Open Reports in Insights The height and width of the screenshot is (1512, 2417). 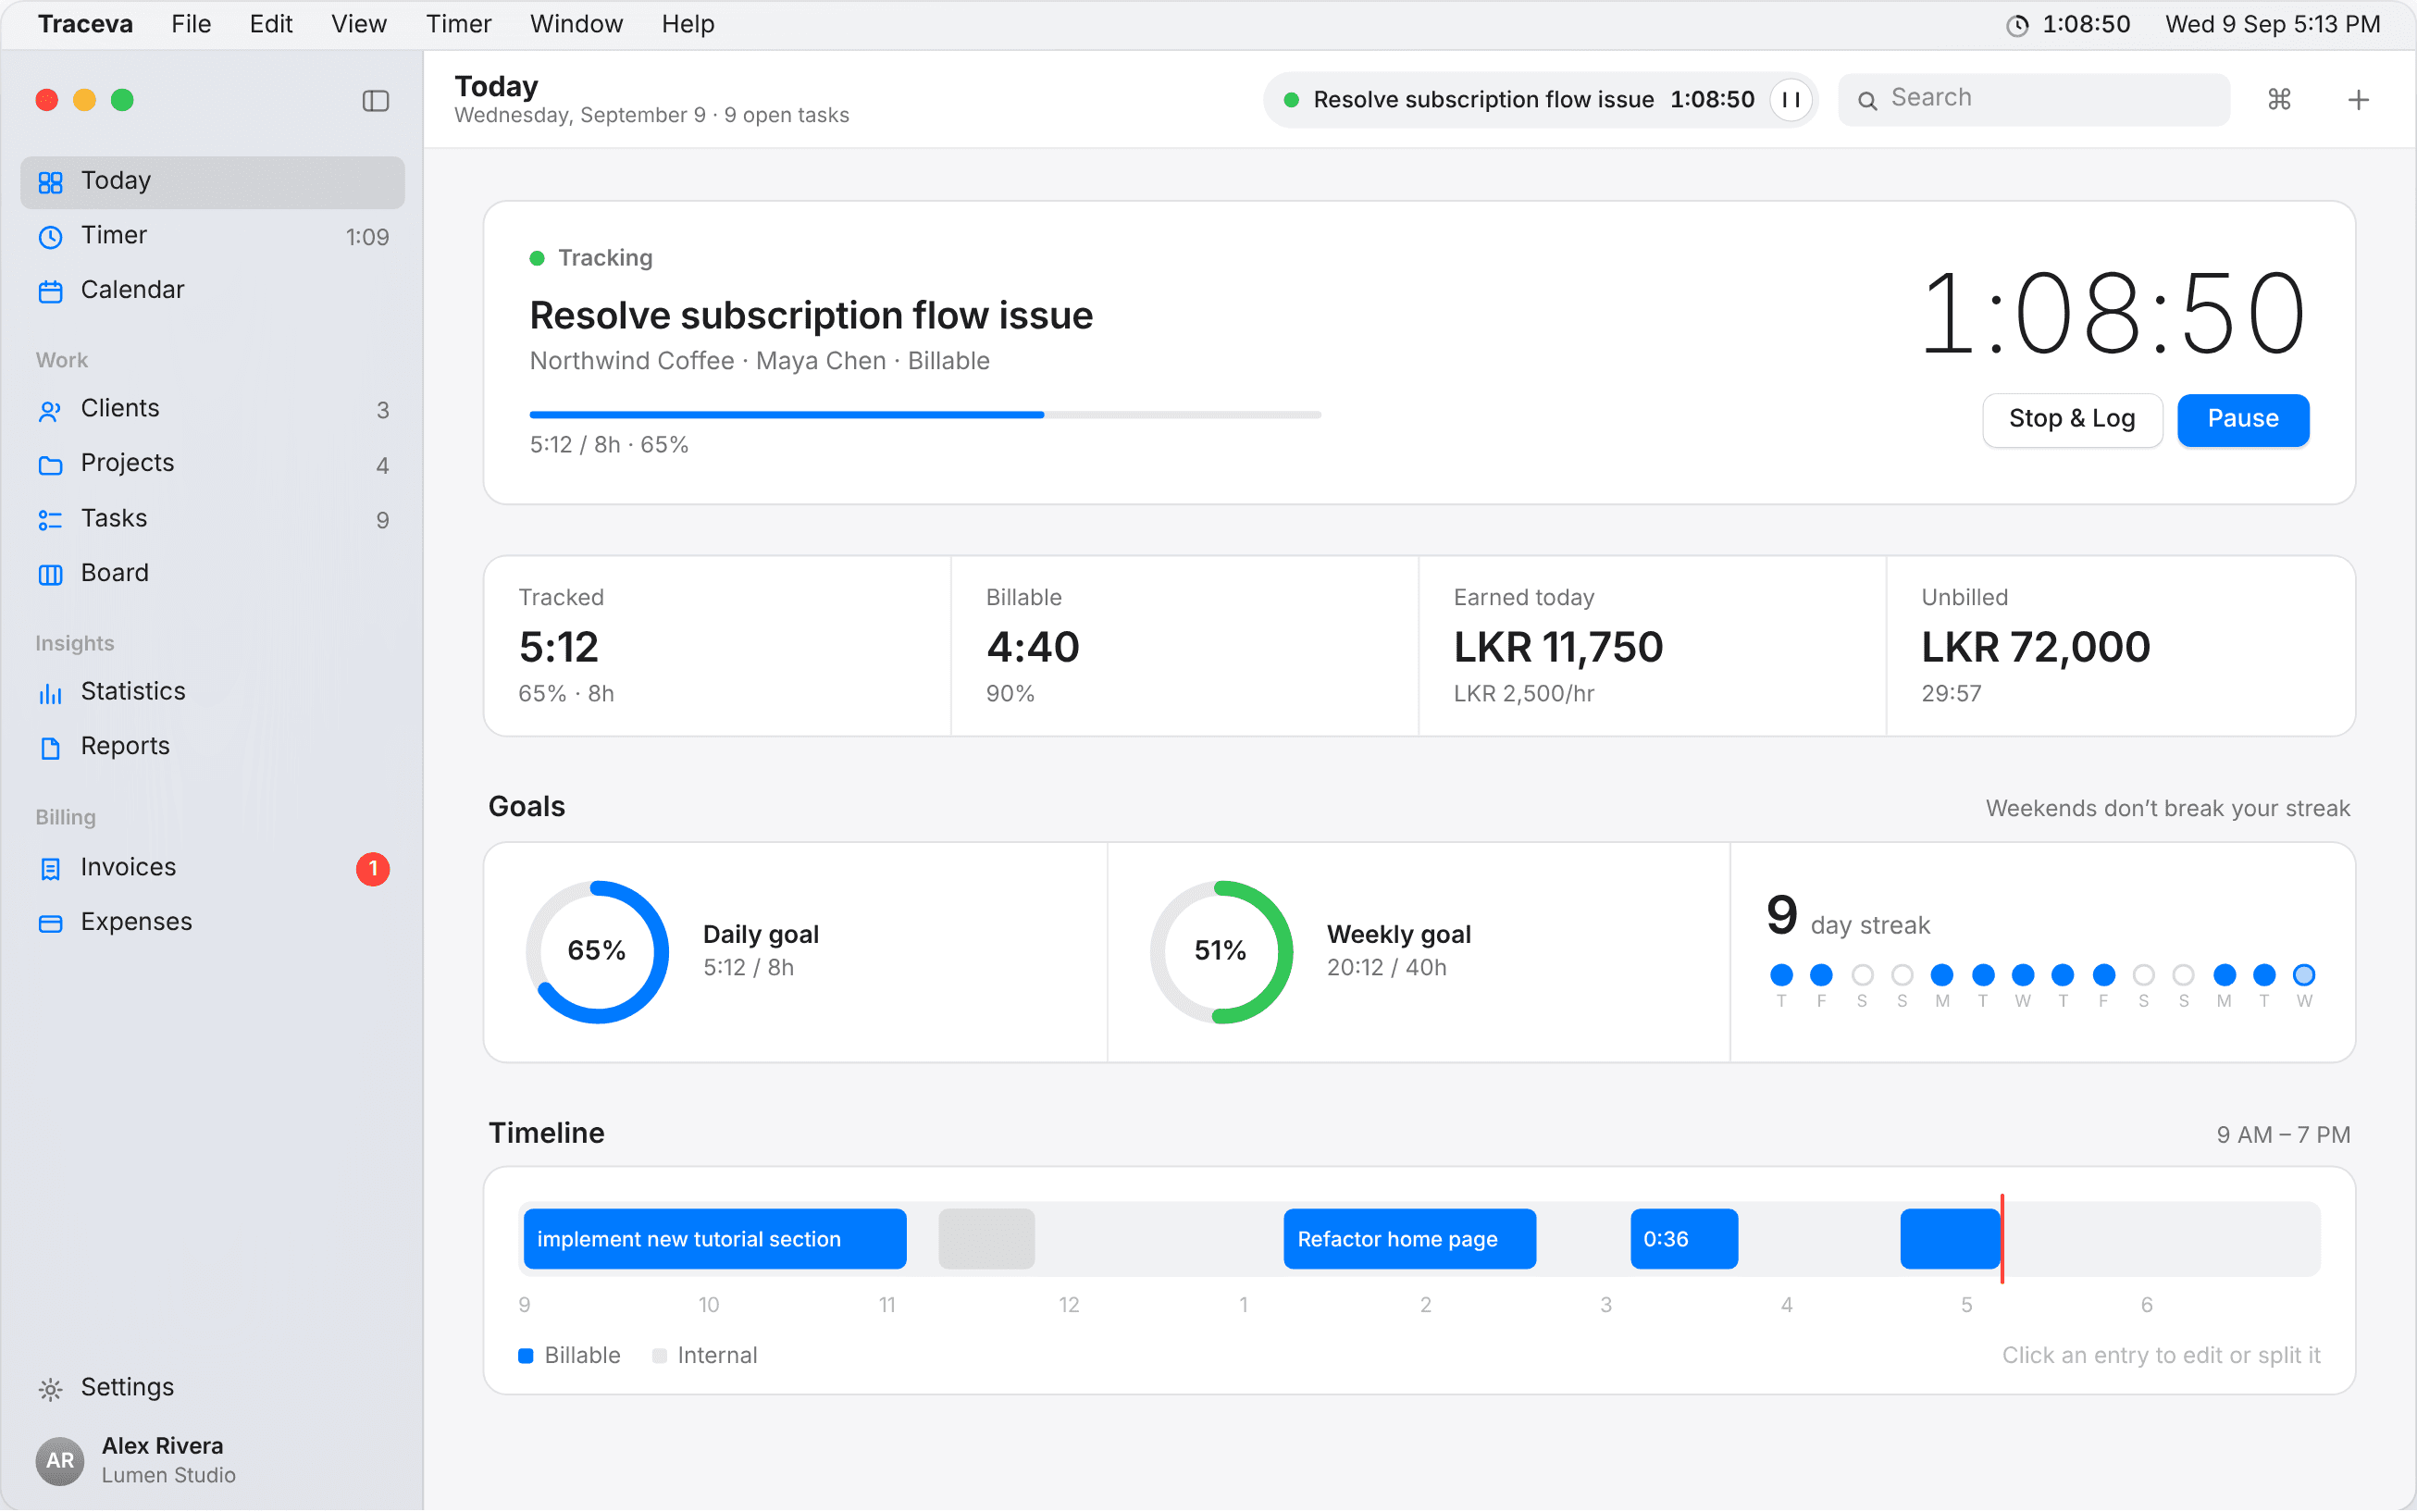pos(212,747)
